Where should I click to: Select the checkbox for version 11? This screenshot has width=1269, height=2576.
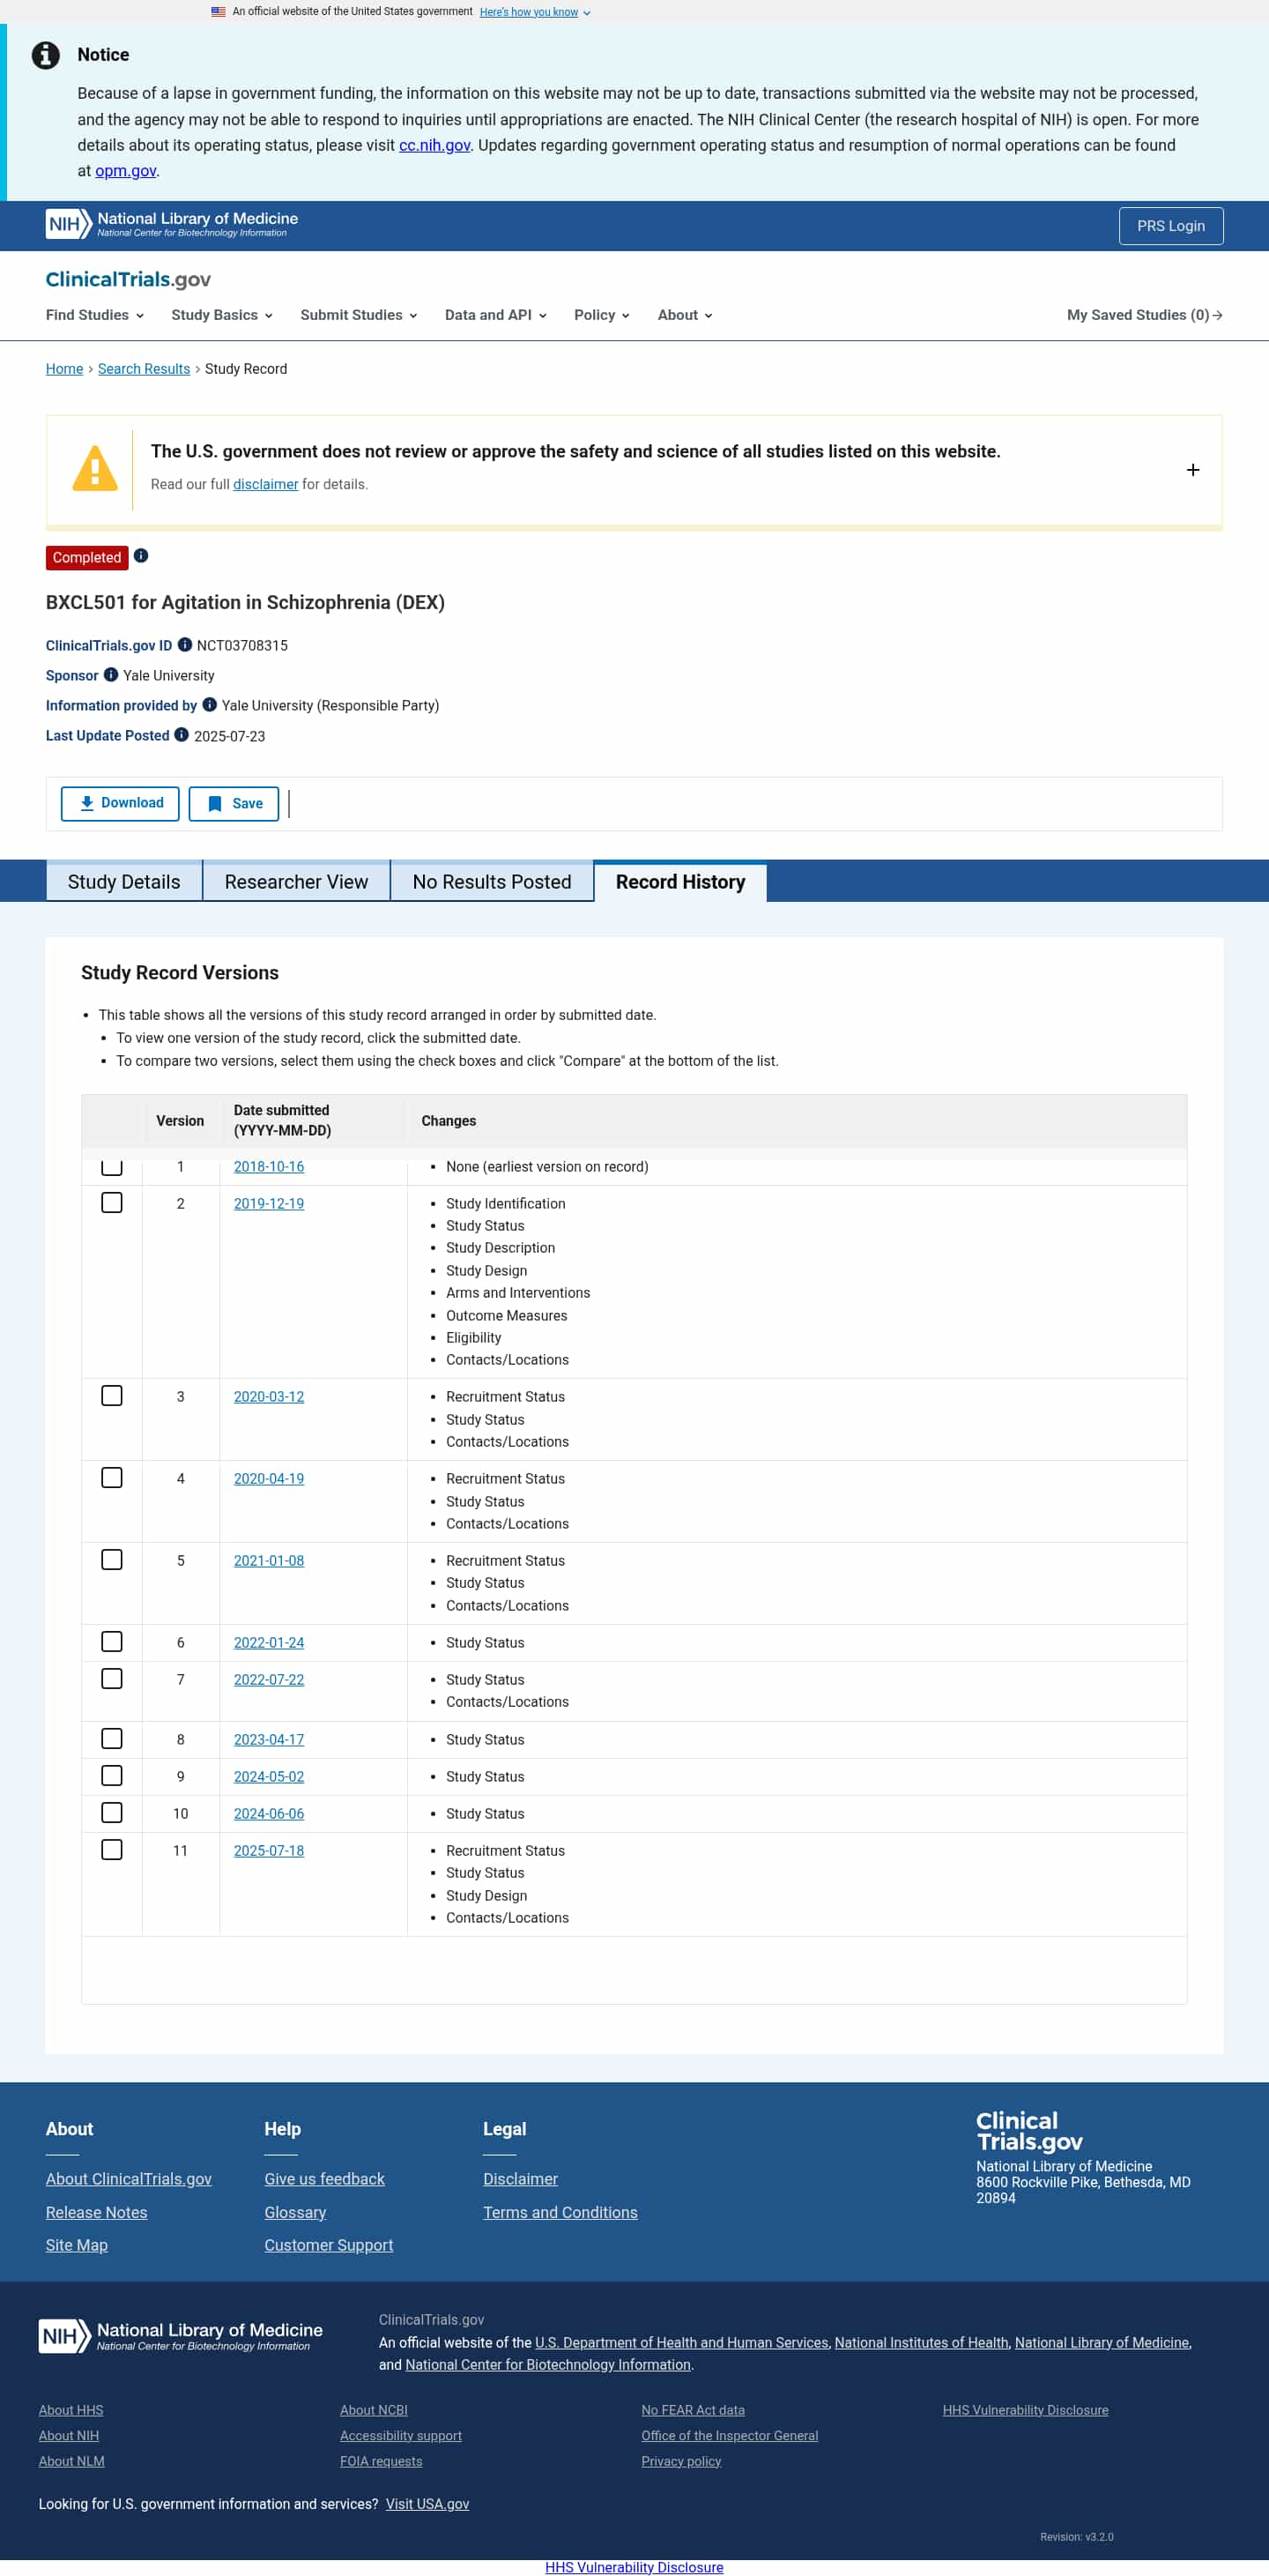pyautogui.click(x=112, y=1850)
